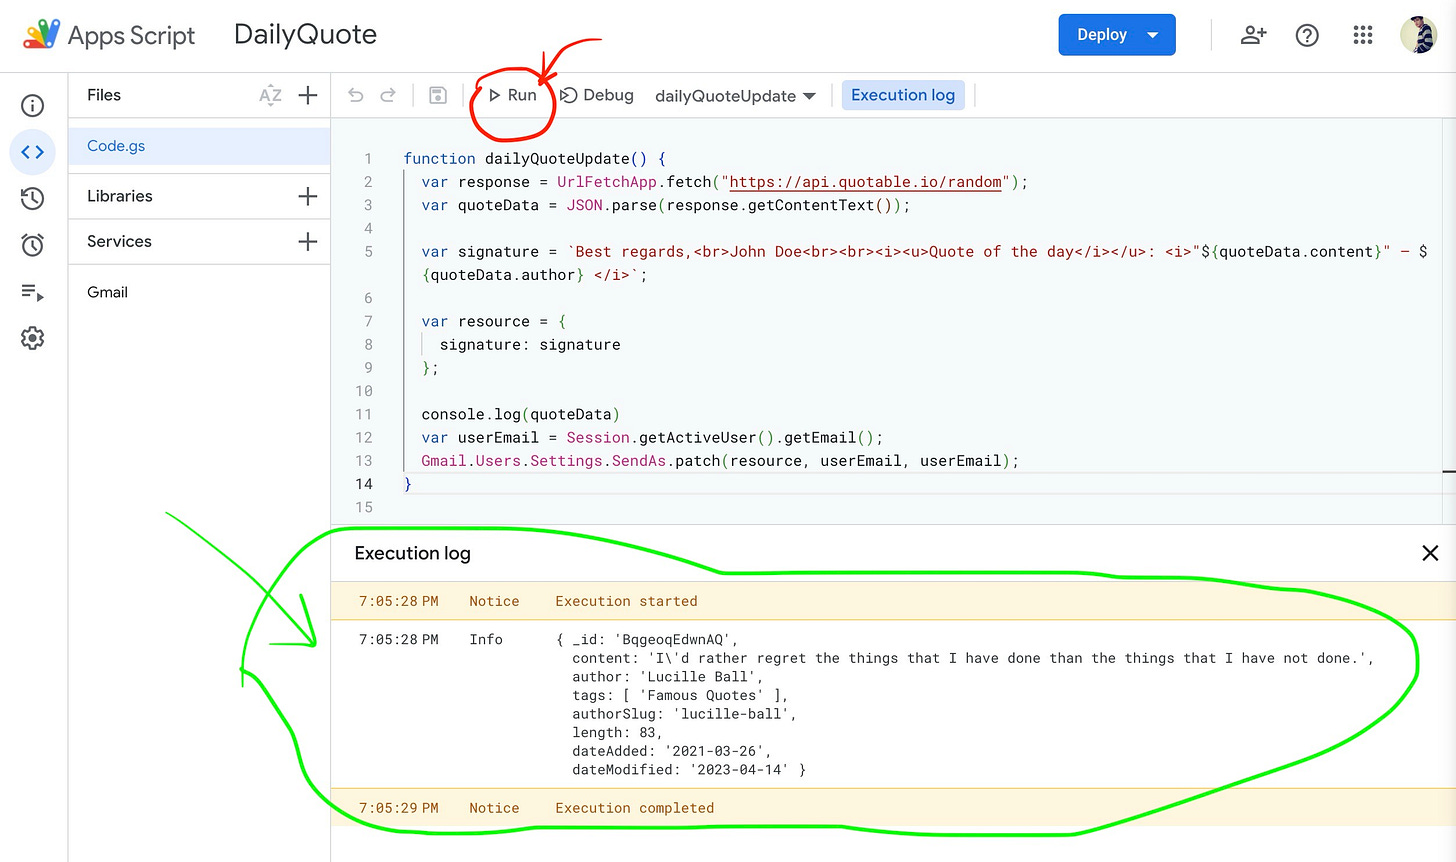1456x862 pixels.
Task: Add a new file with the Files plus
Action: [308, 95]
